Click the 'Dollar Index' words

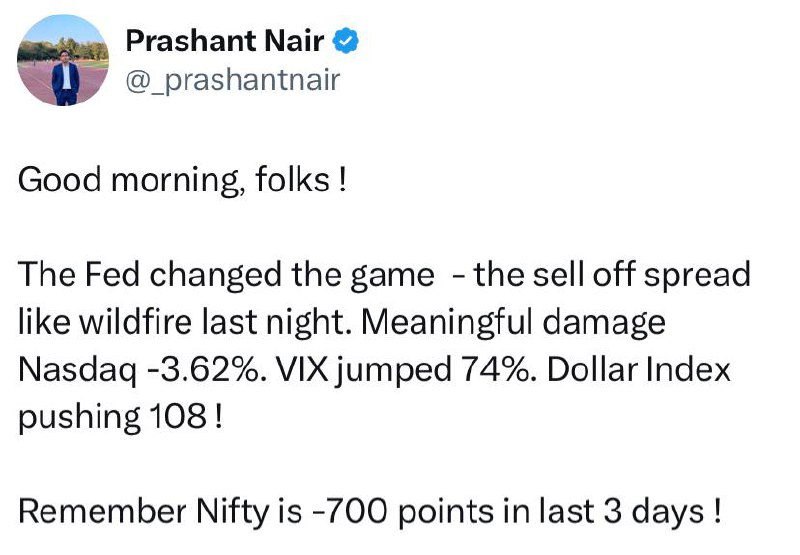[639, 369]
